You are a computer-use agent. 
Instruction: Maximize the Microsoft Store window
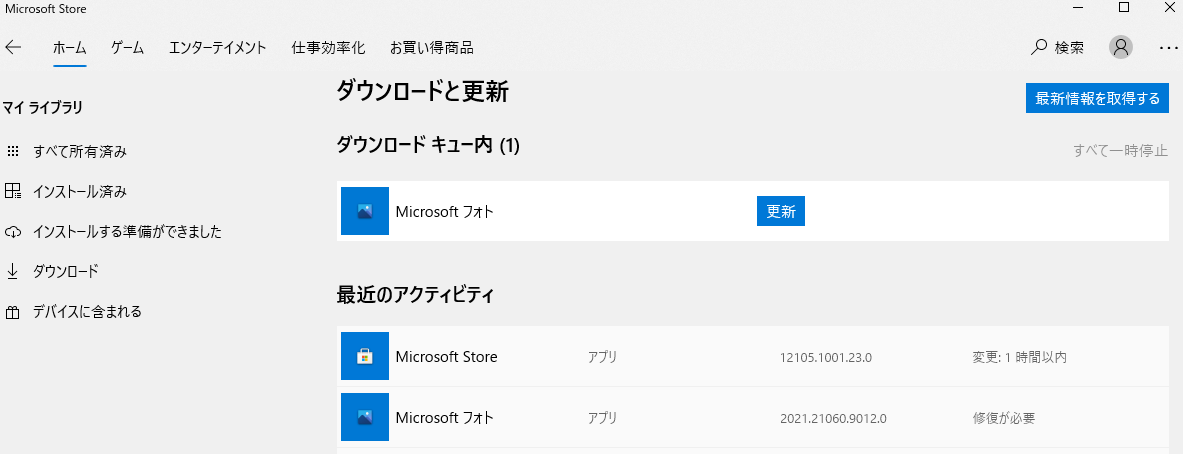tap(1123, 8)
